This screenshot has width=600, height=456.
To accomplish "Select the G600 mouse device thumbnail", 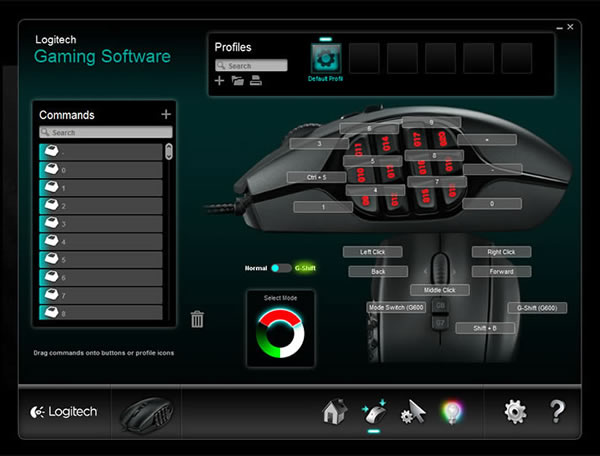I will click(147, 415).
